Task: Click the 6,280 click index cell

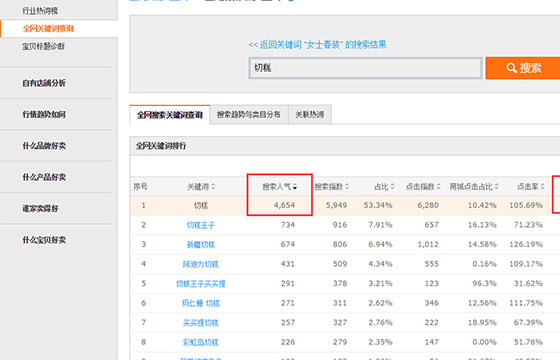Action: click(428, 205)
